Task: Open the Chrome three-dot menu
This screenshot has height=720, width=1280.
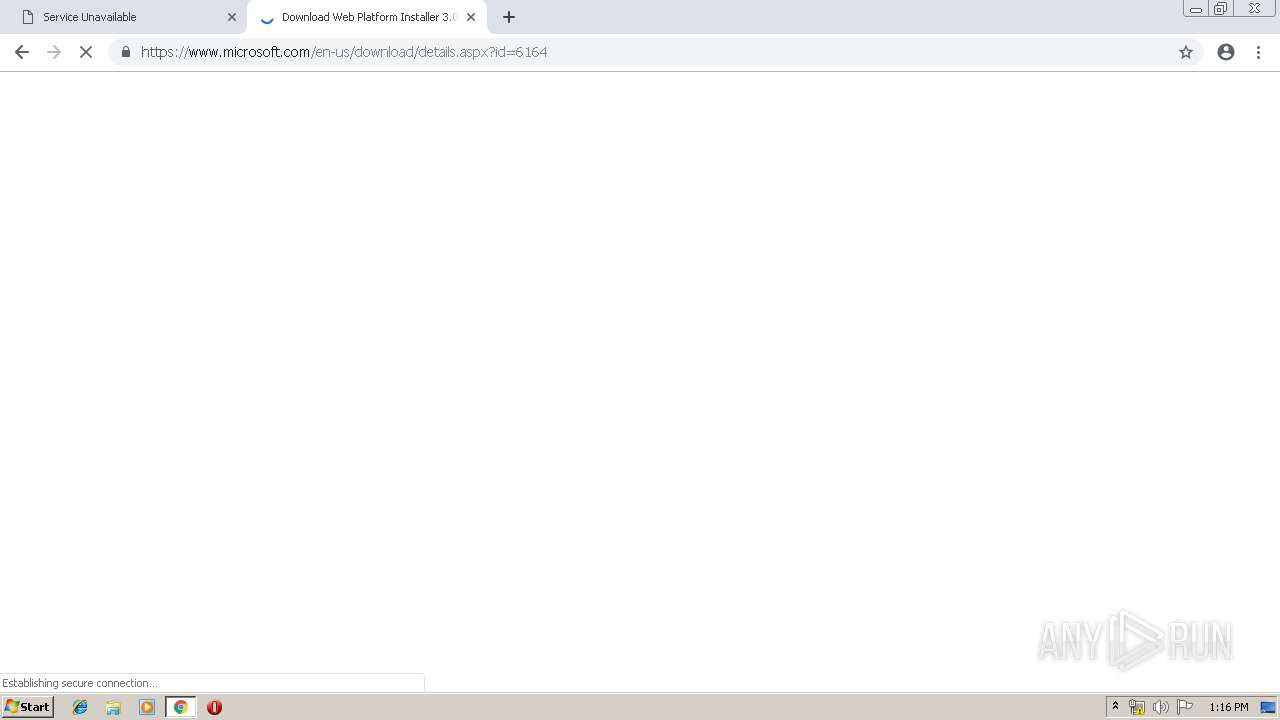Action: click(x=1259, y=52)
